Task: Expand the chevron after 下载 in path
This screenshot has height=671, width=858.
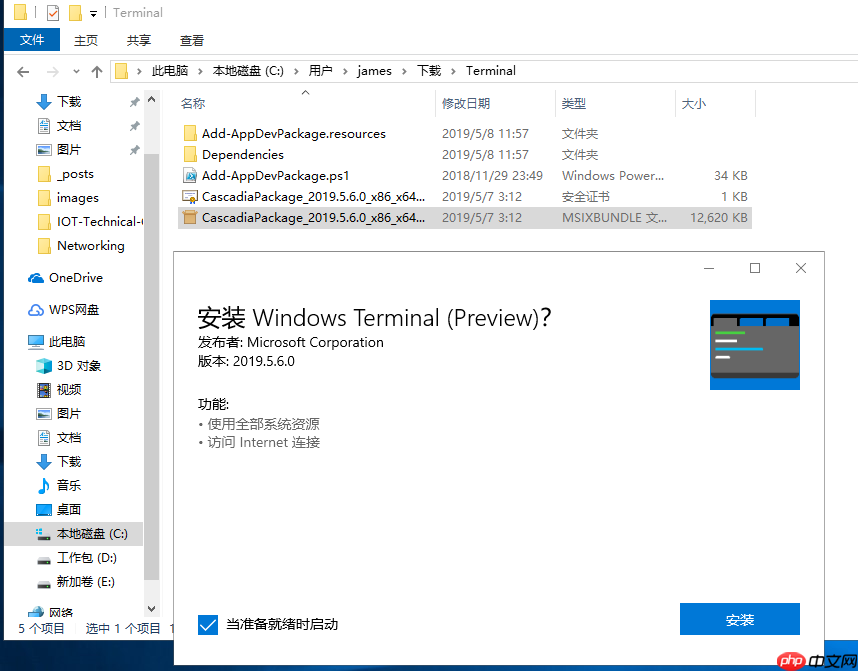Action: coord(454,71)
